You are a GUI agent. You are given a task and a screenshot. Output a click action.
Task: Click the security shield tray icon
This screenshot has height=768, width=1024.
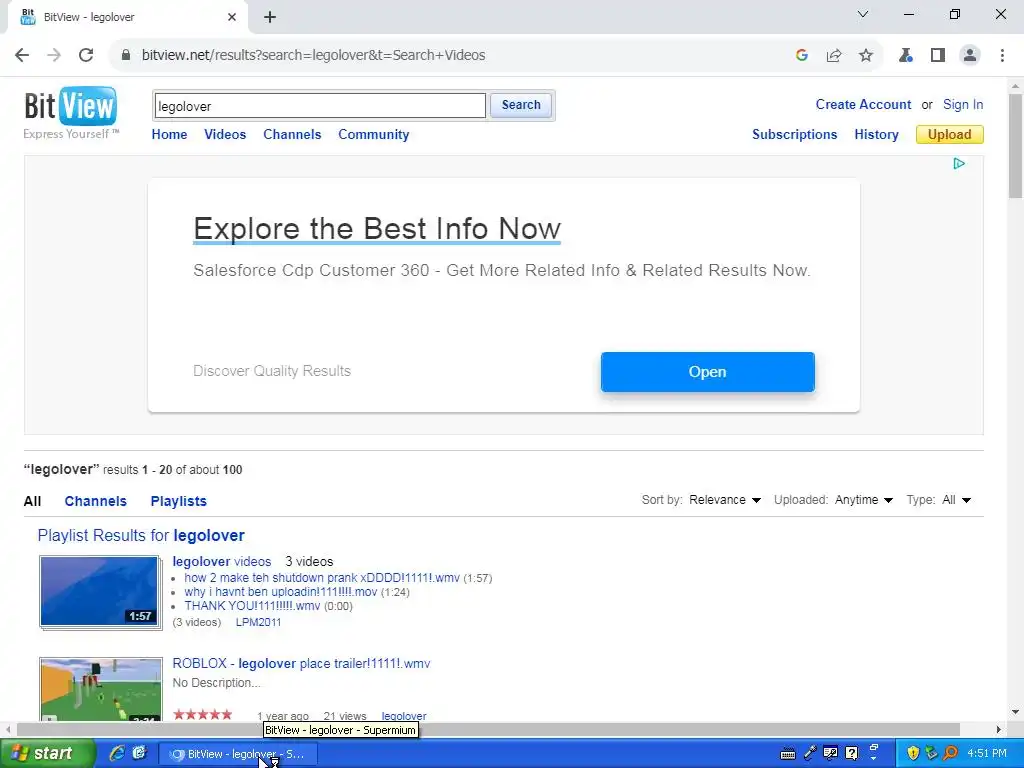point(913,753)
